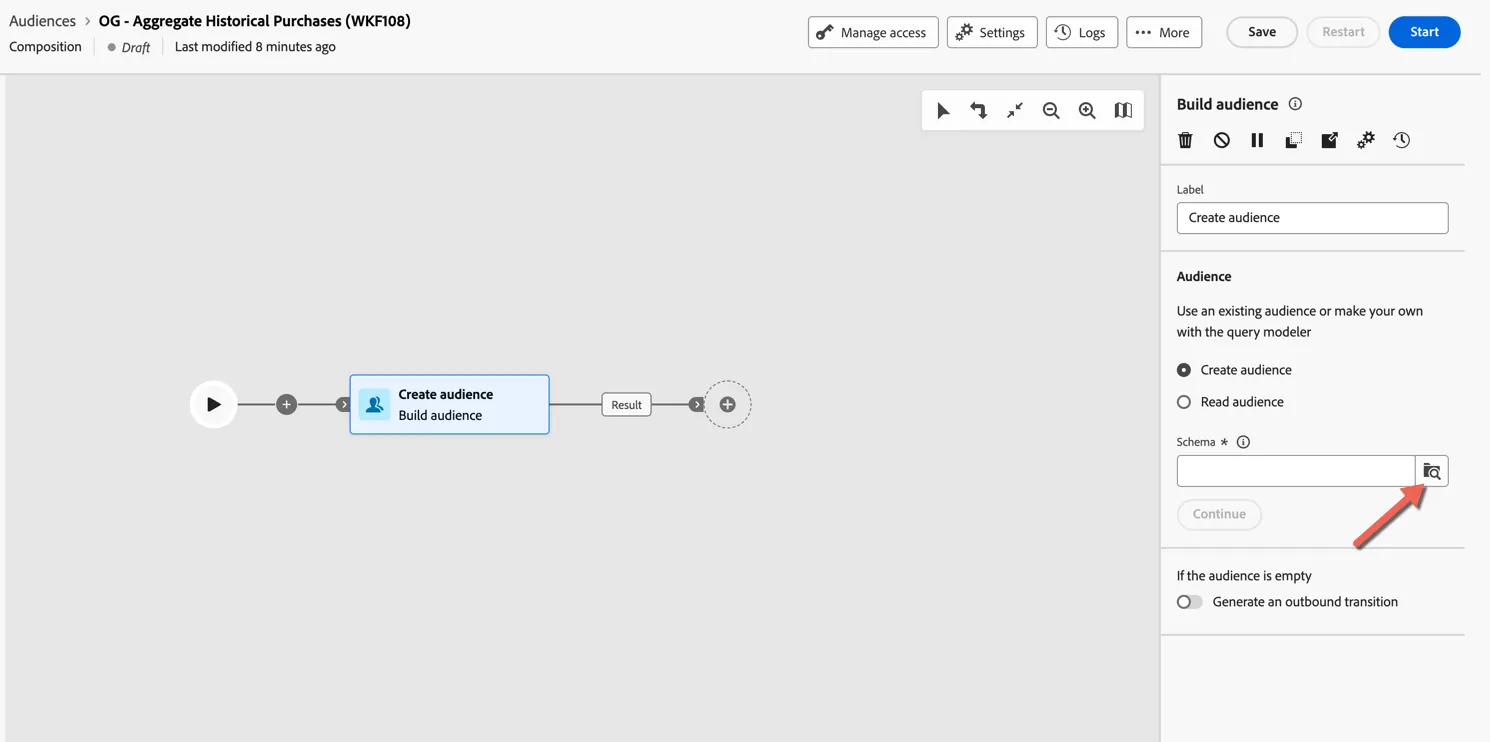Zoom out the canvas
This screenshot has width=1490, height=742.
tap(1051, 111)
